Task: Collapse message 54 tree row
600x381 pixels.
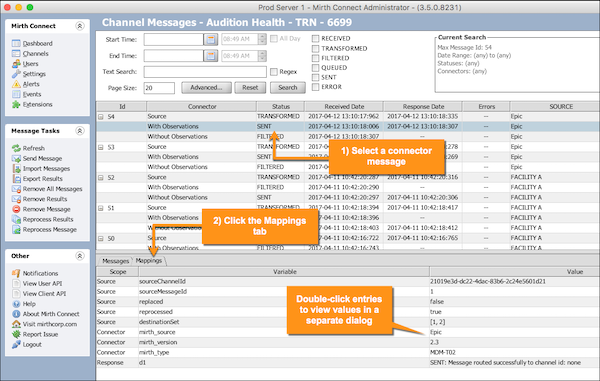Action: point(101,117)
